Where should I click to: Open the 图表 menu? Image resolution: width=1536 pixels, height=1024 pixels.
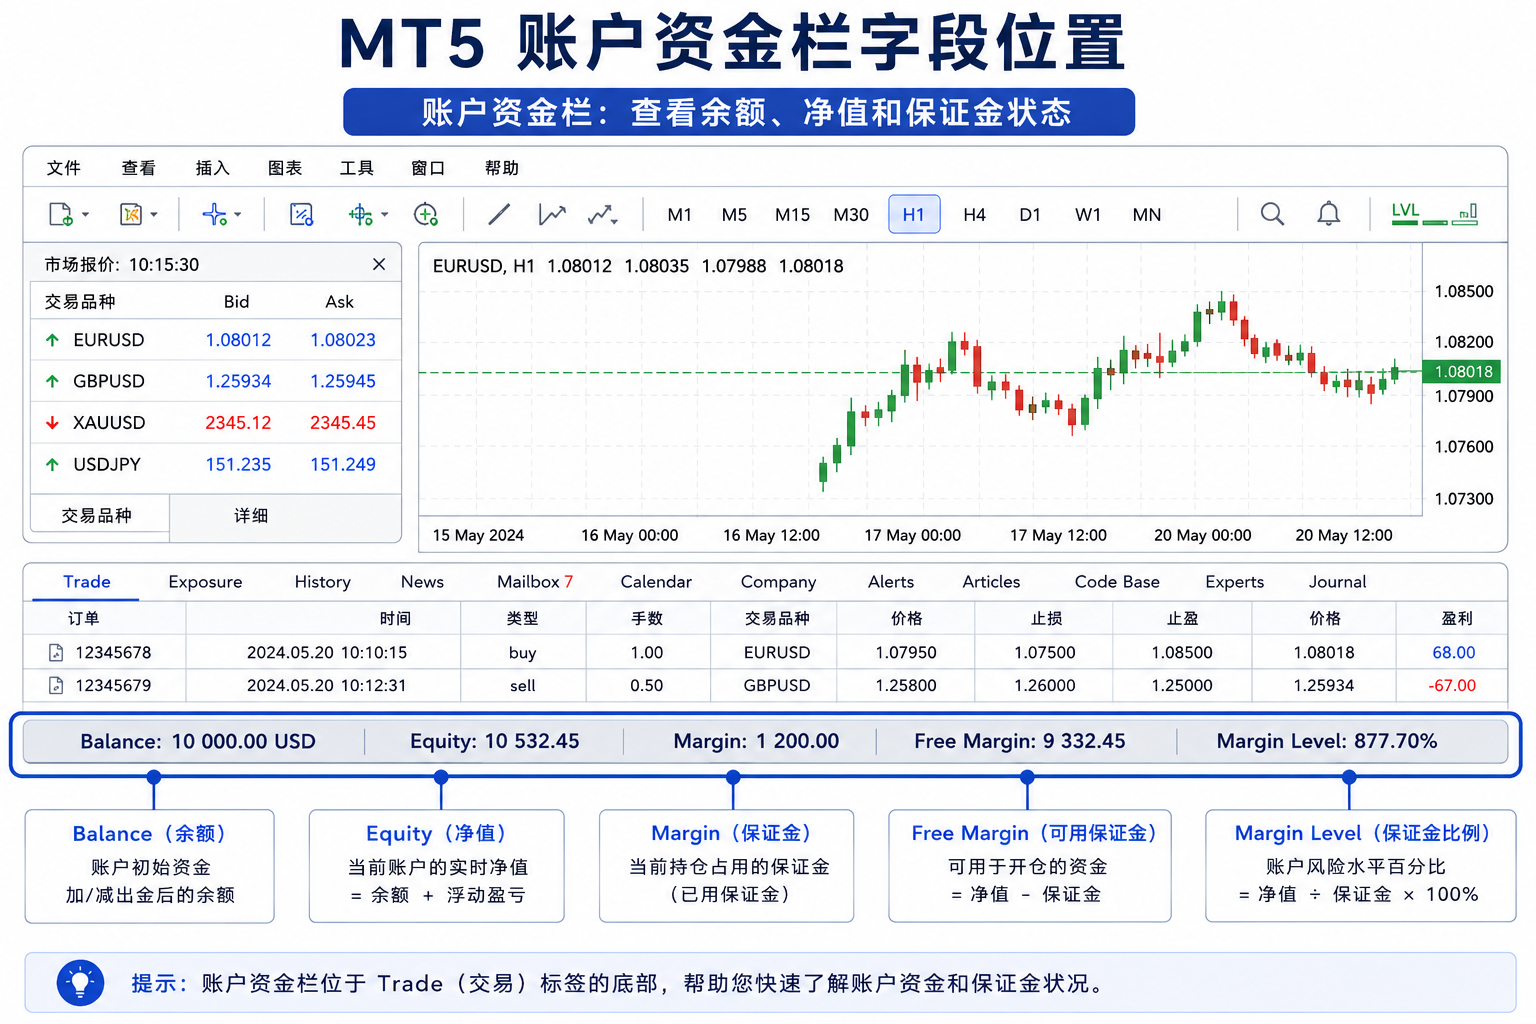tap(285, 168)
